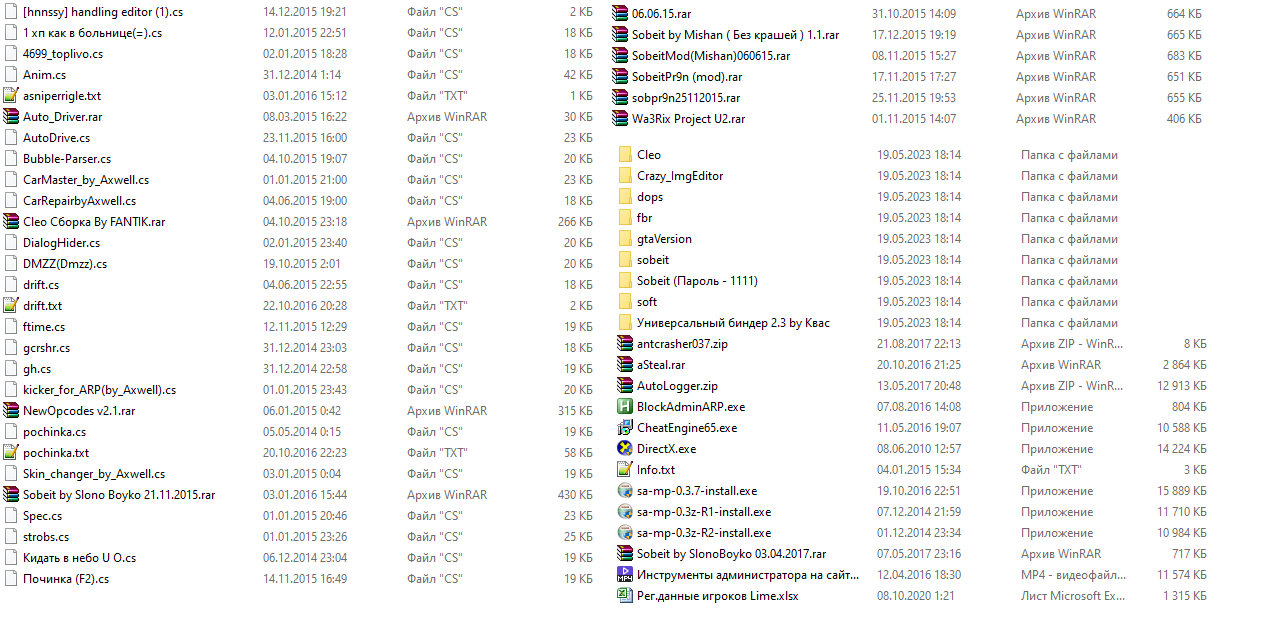Click the CheatEngine65.exe icon
Screen dimensions: 1280x619
625,428
